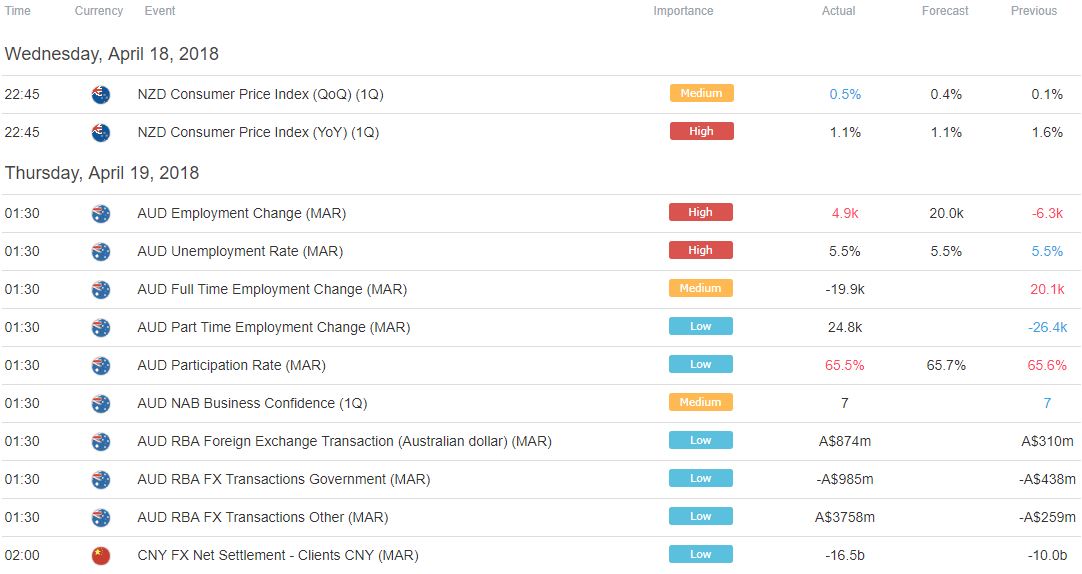
Task: Click the Medium badge for NAB Business Confidence
Action: 700,402
